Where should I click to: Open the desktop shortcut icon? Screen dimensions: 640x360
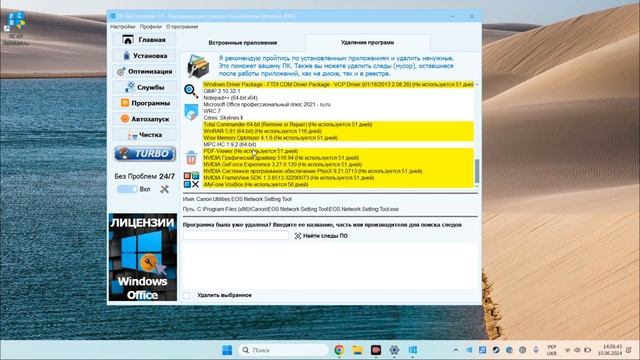click(16, 28)
